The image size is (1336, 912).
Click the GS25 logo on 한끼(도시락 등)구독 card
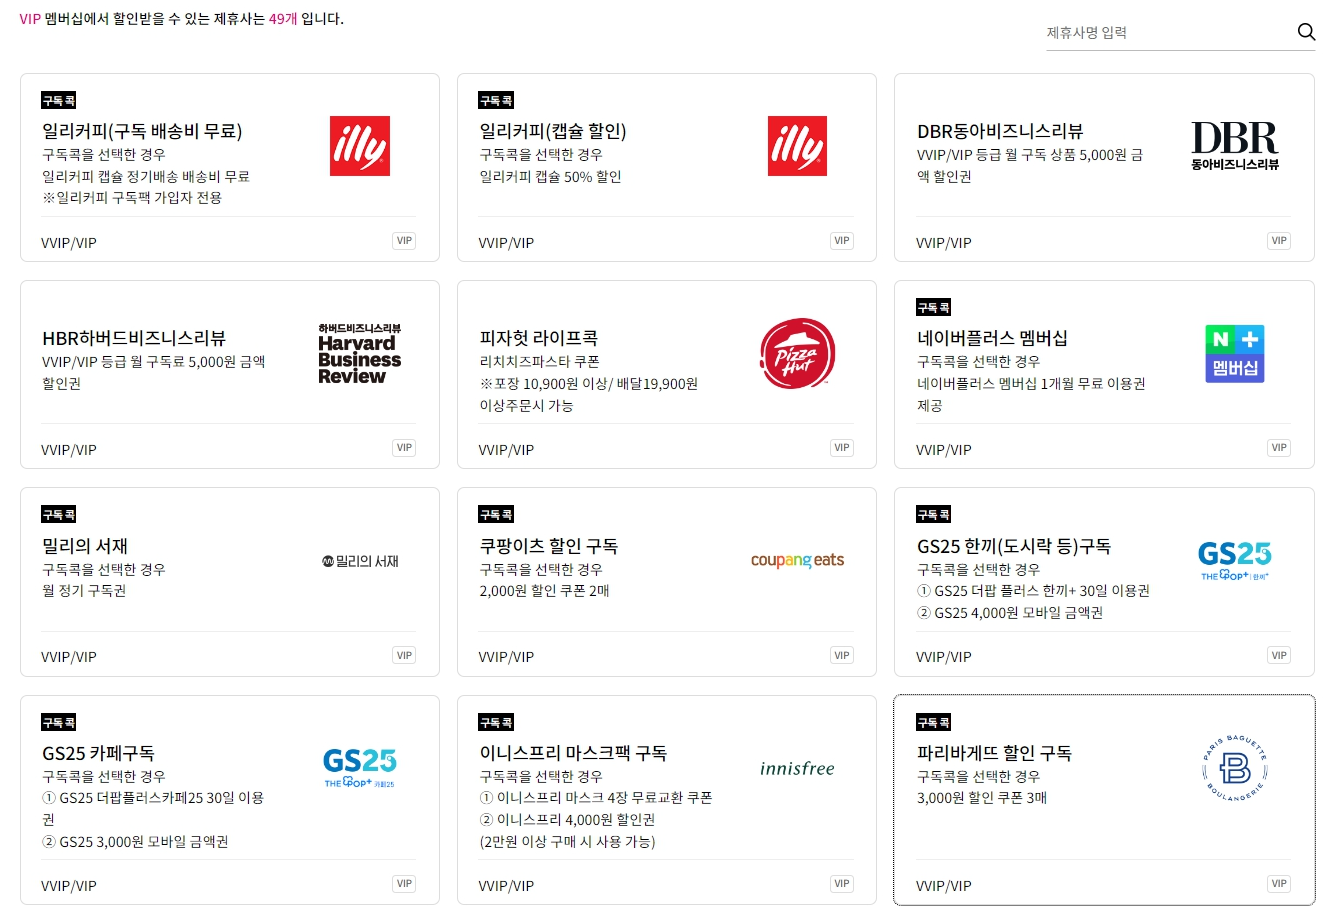tap(1235, 561)
